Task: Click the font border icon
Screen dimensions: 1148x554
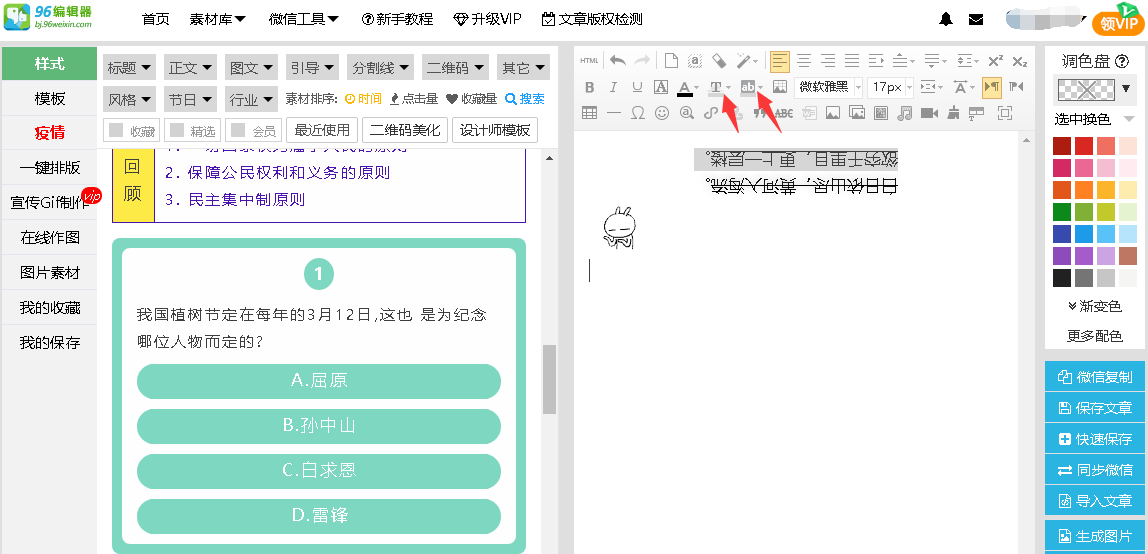Action: click(x=660, y=87)
